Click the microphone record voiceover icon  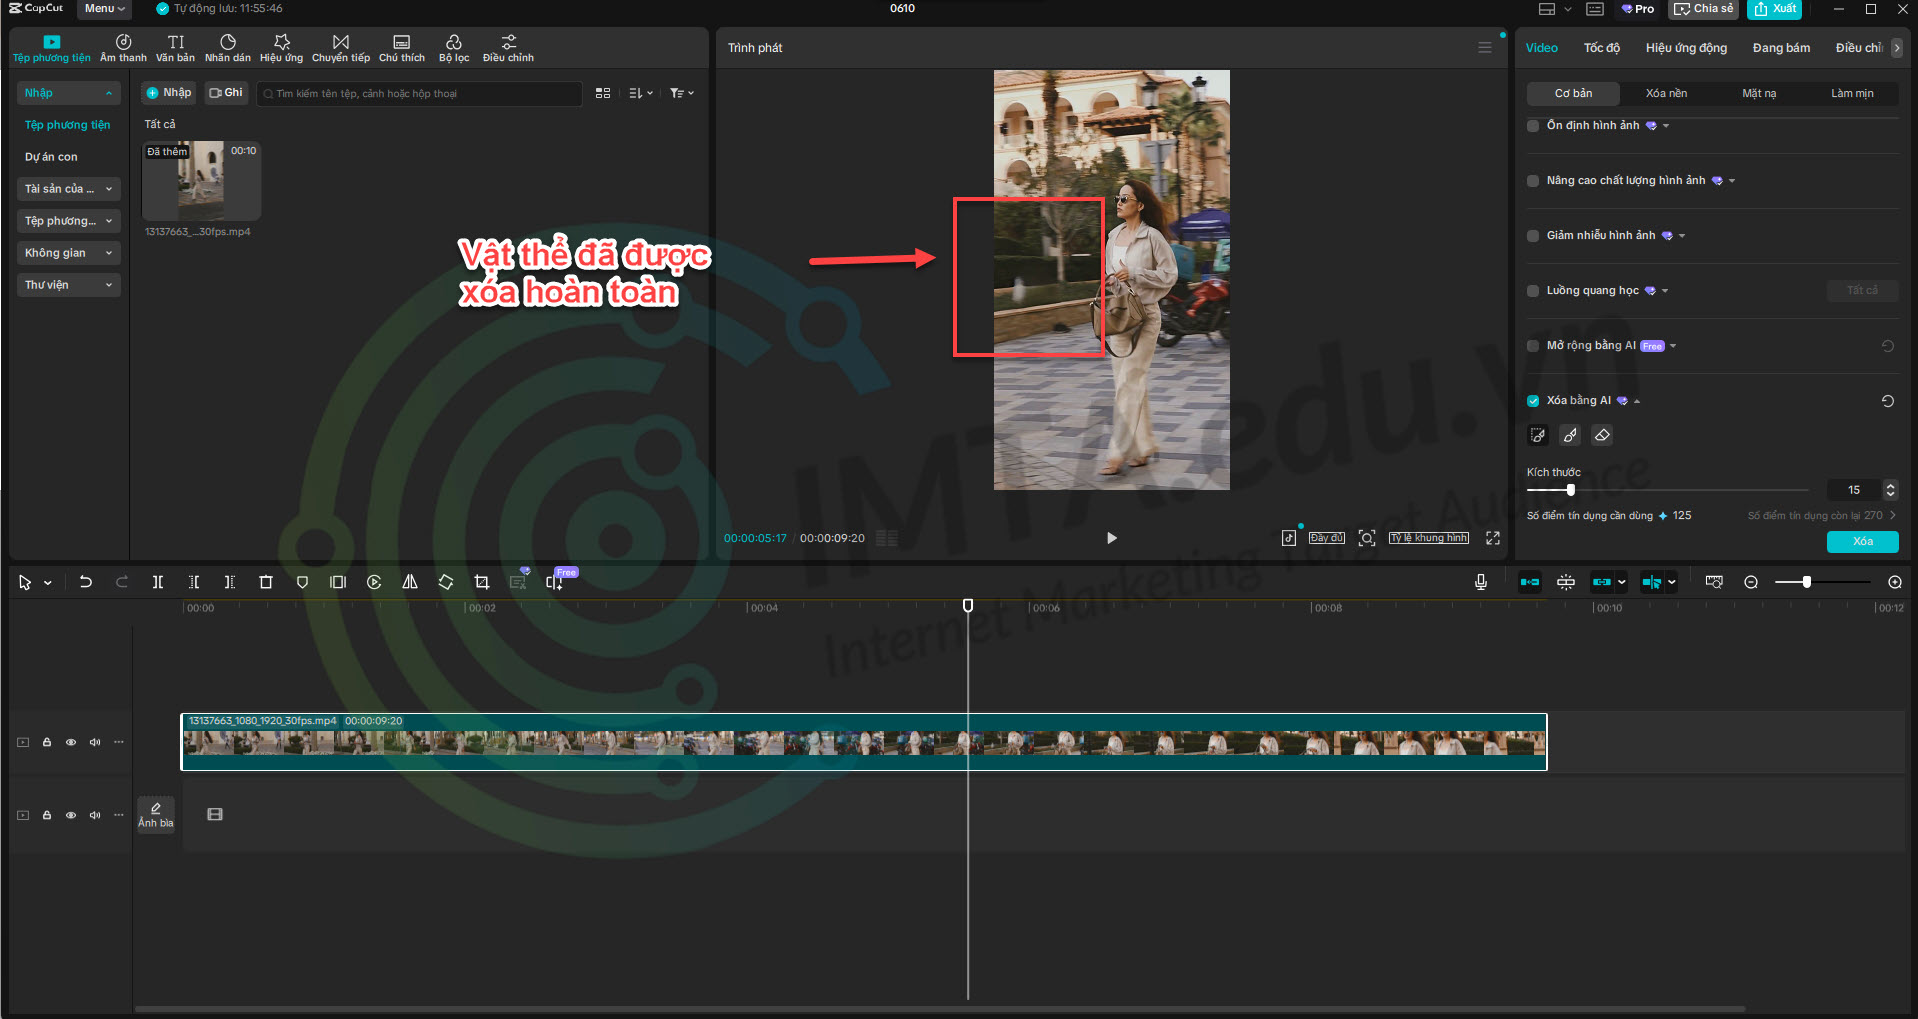1481,582
